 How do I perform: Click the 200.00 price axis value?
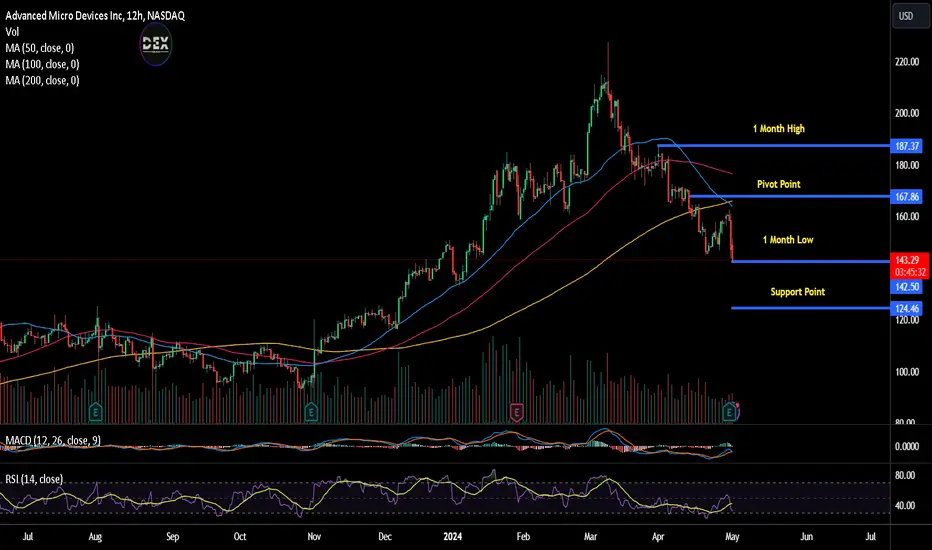click(x=907, y=113)
